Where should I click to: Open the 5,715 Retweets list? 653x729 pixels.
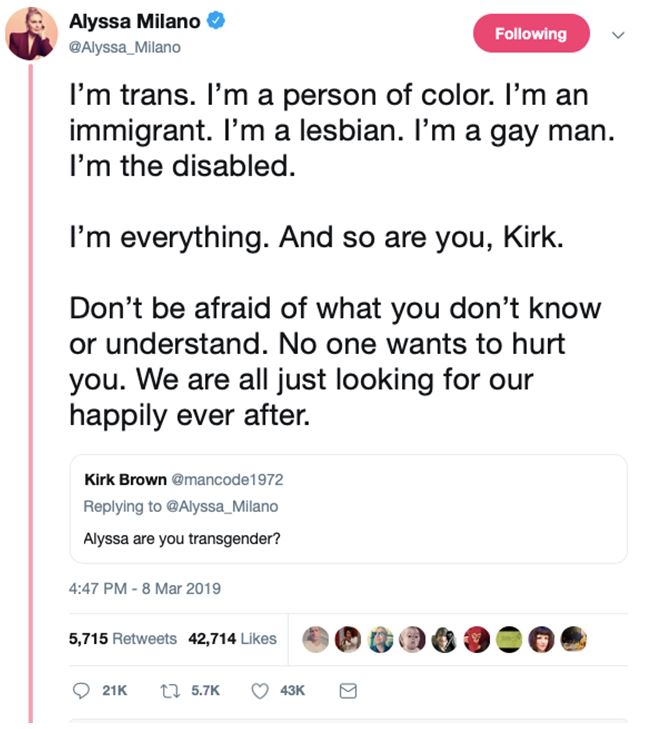coord(122,638)
